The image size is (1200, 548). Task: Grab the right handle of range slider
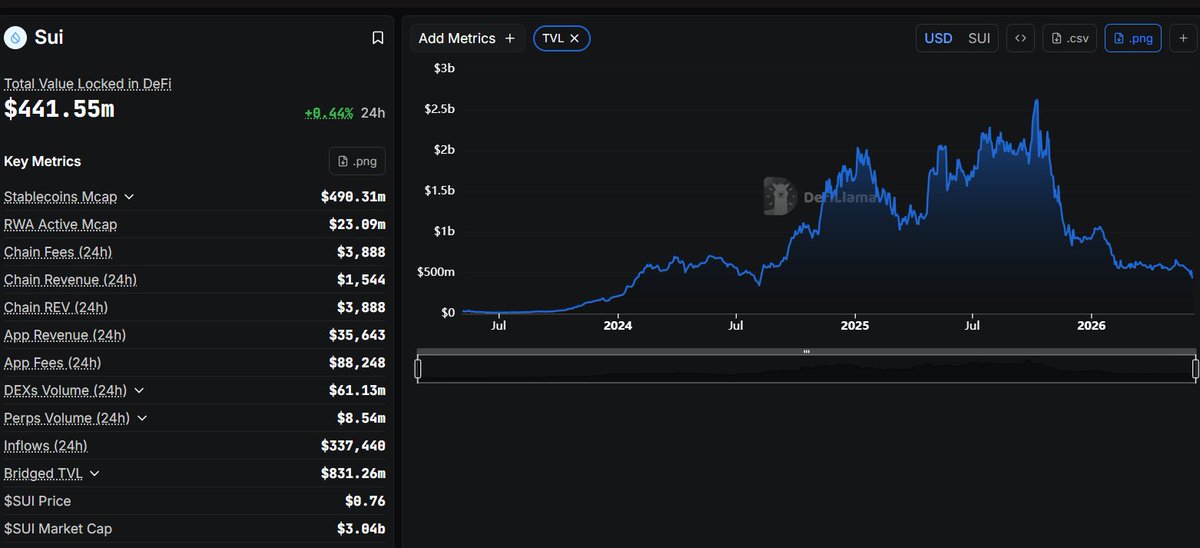point(1195,369)
